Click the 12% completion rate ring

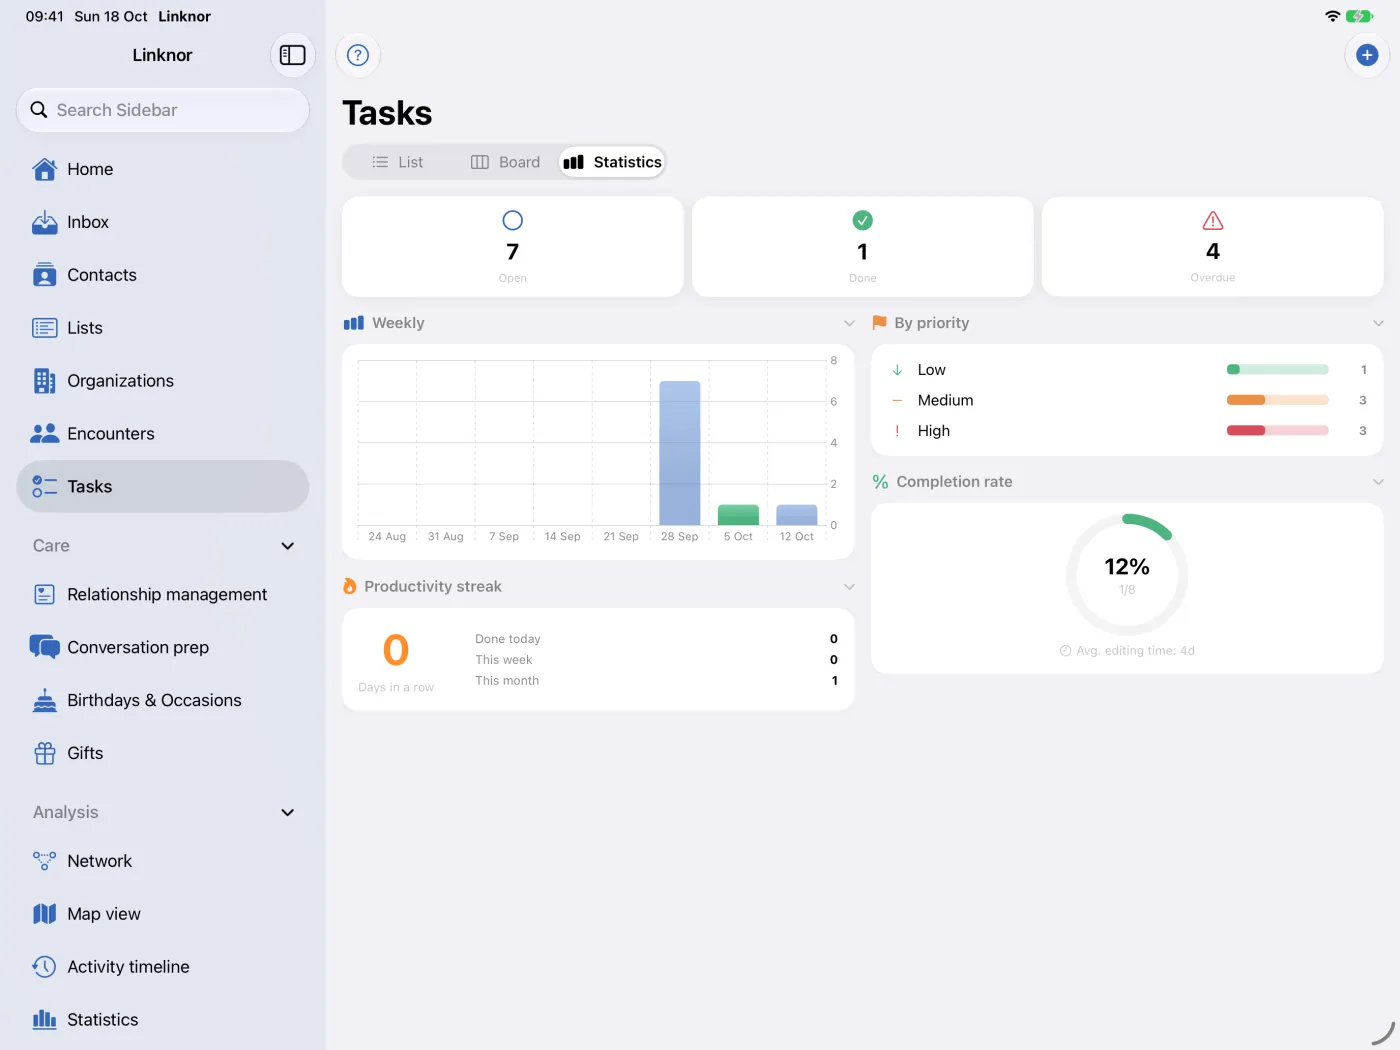coord(1127,575)
